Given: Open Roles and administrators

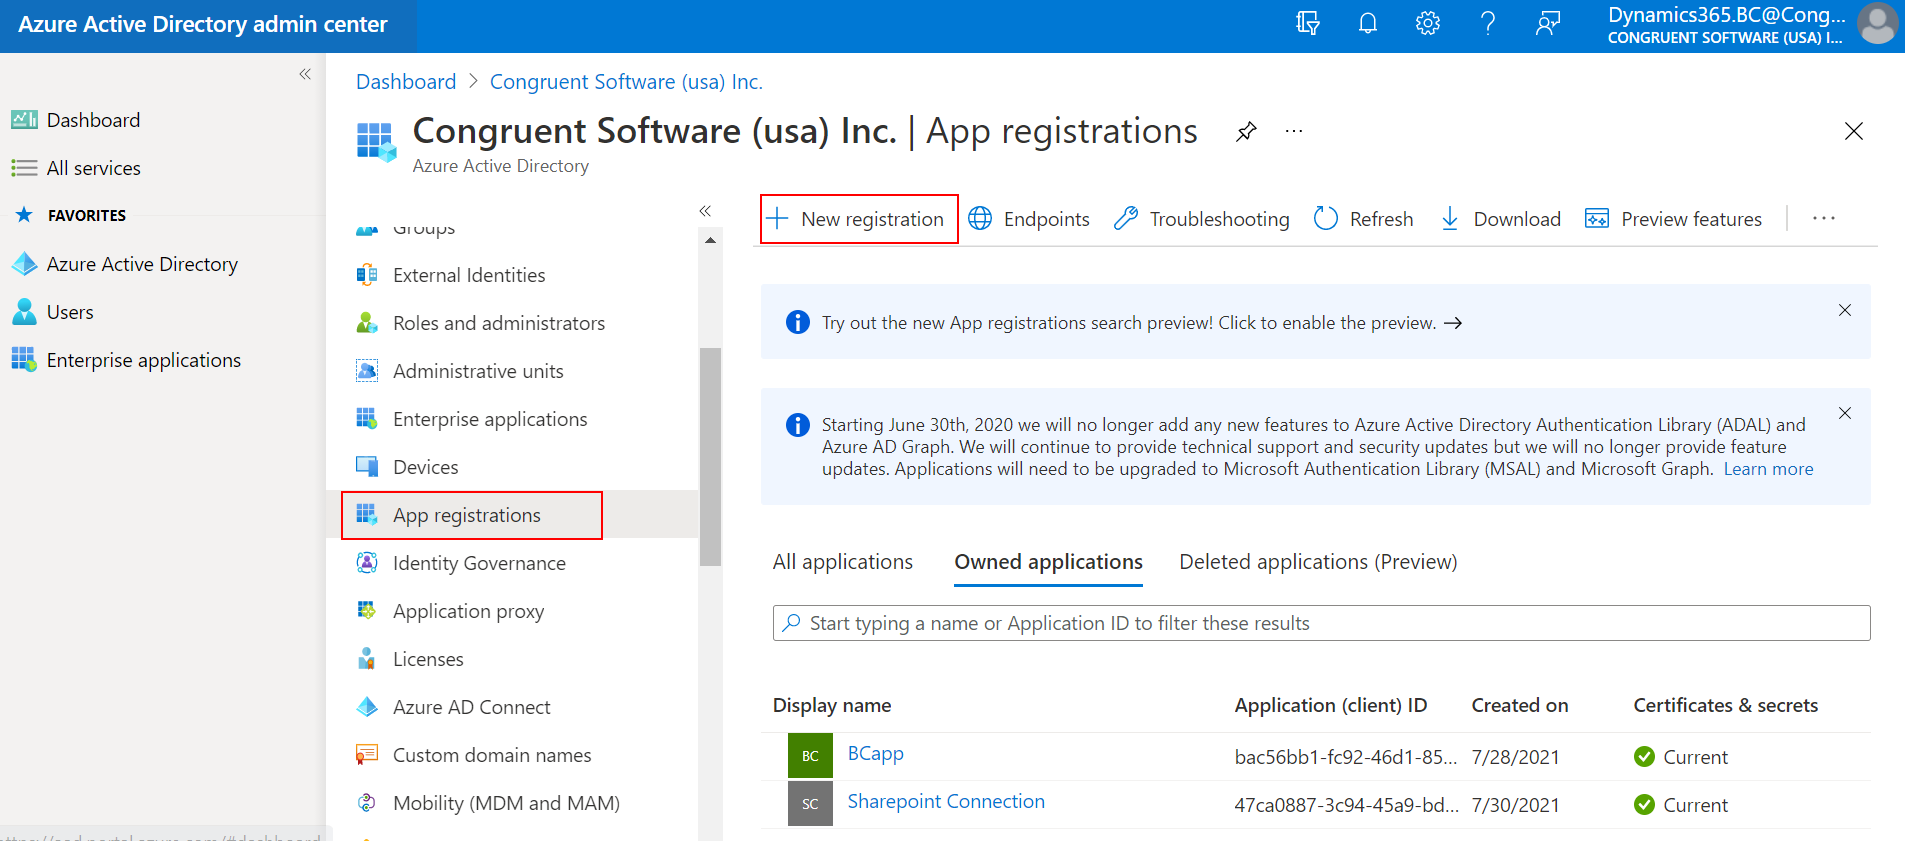Looking at the screenshot, I should coord(499,323).
